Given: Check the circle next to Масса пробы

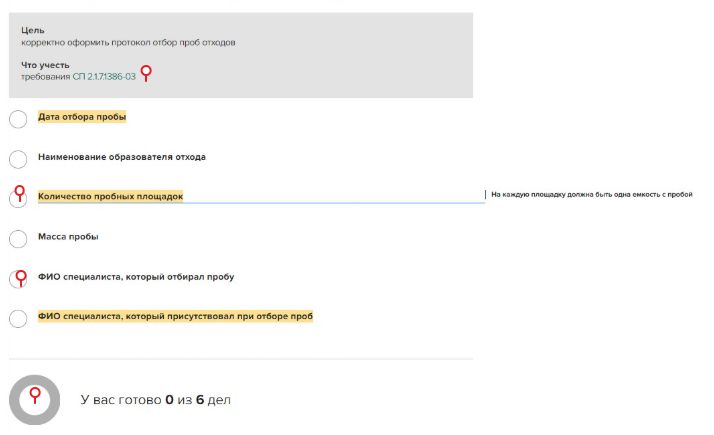Looking at the screenshot, I should point(18,239).
